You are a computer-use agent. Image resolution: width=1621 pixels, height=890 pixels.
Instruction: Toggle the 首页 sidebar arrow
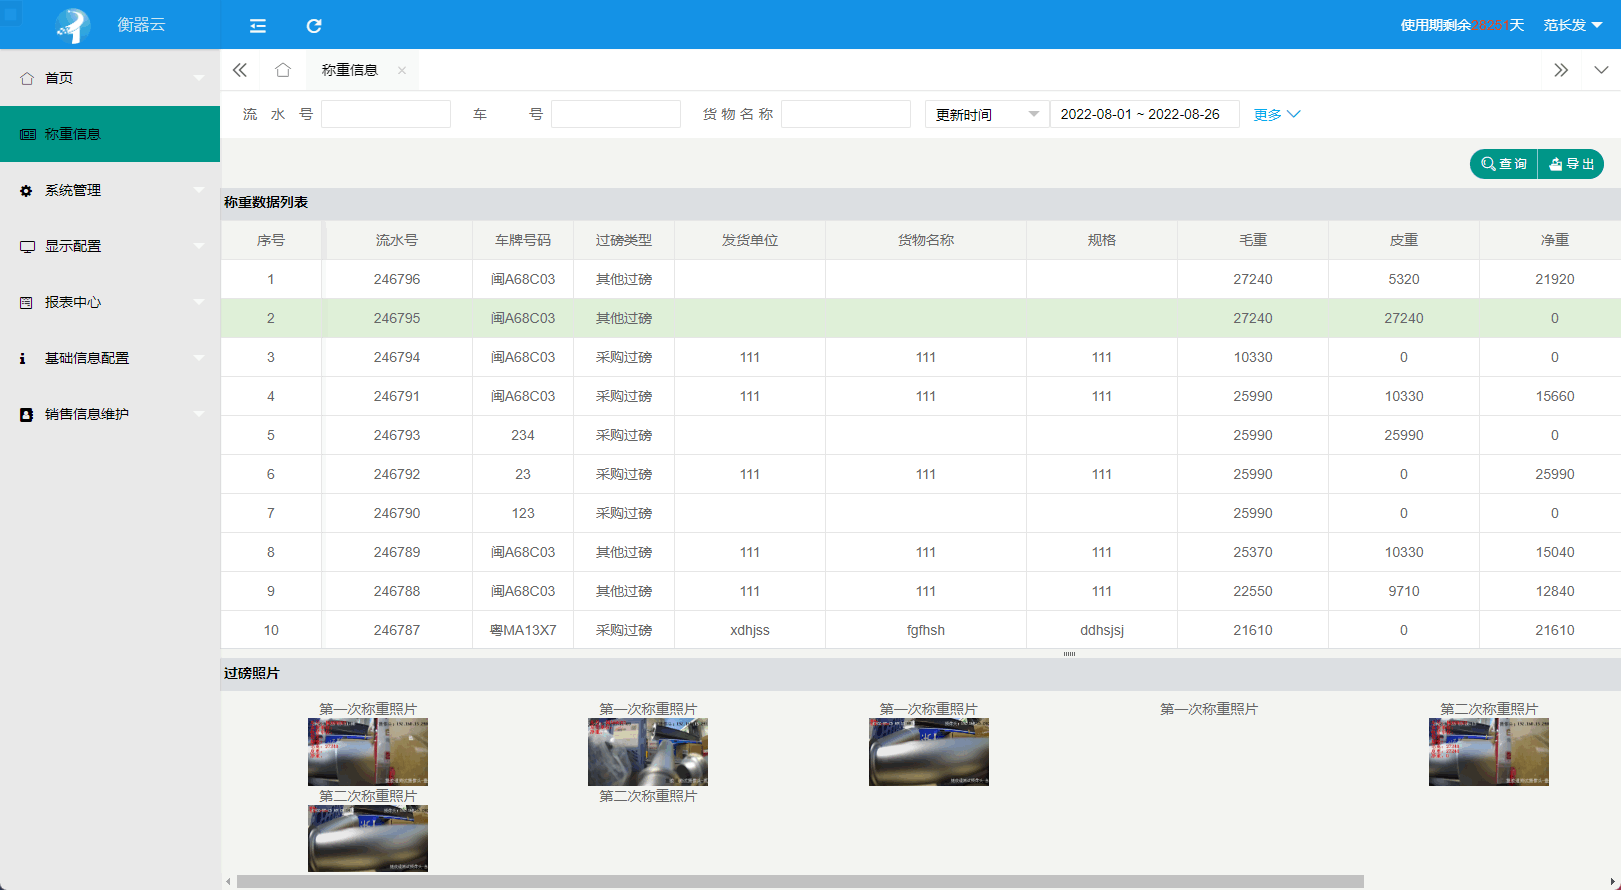pos(199,78)
